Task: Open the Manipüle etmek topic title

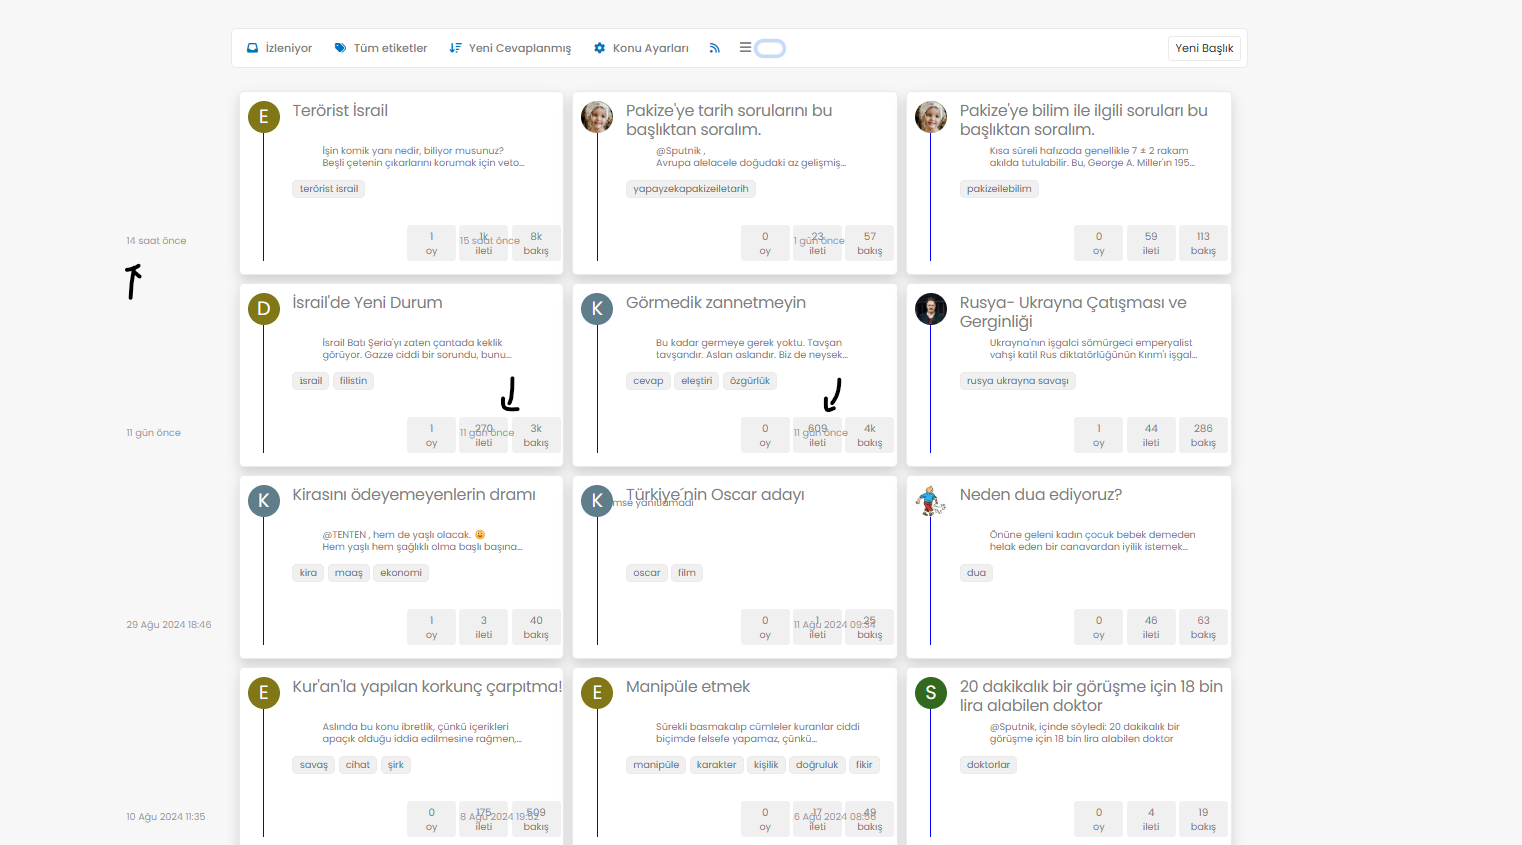Action: point(688,687)
